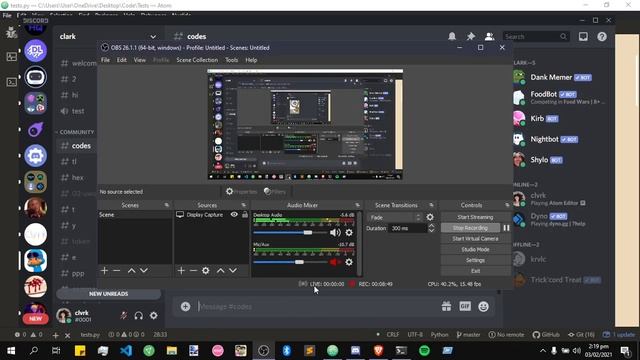Open the GIF picker
The height and width of the screenshot is (360, 640).
(x=465, y=307)
